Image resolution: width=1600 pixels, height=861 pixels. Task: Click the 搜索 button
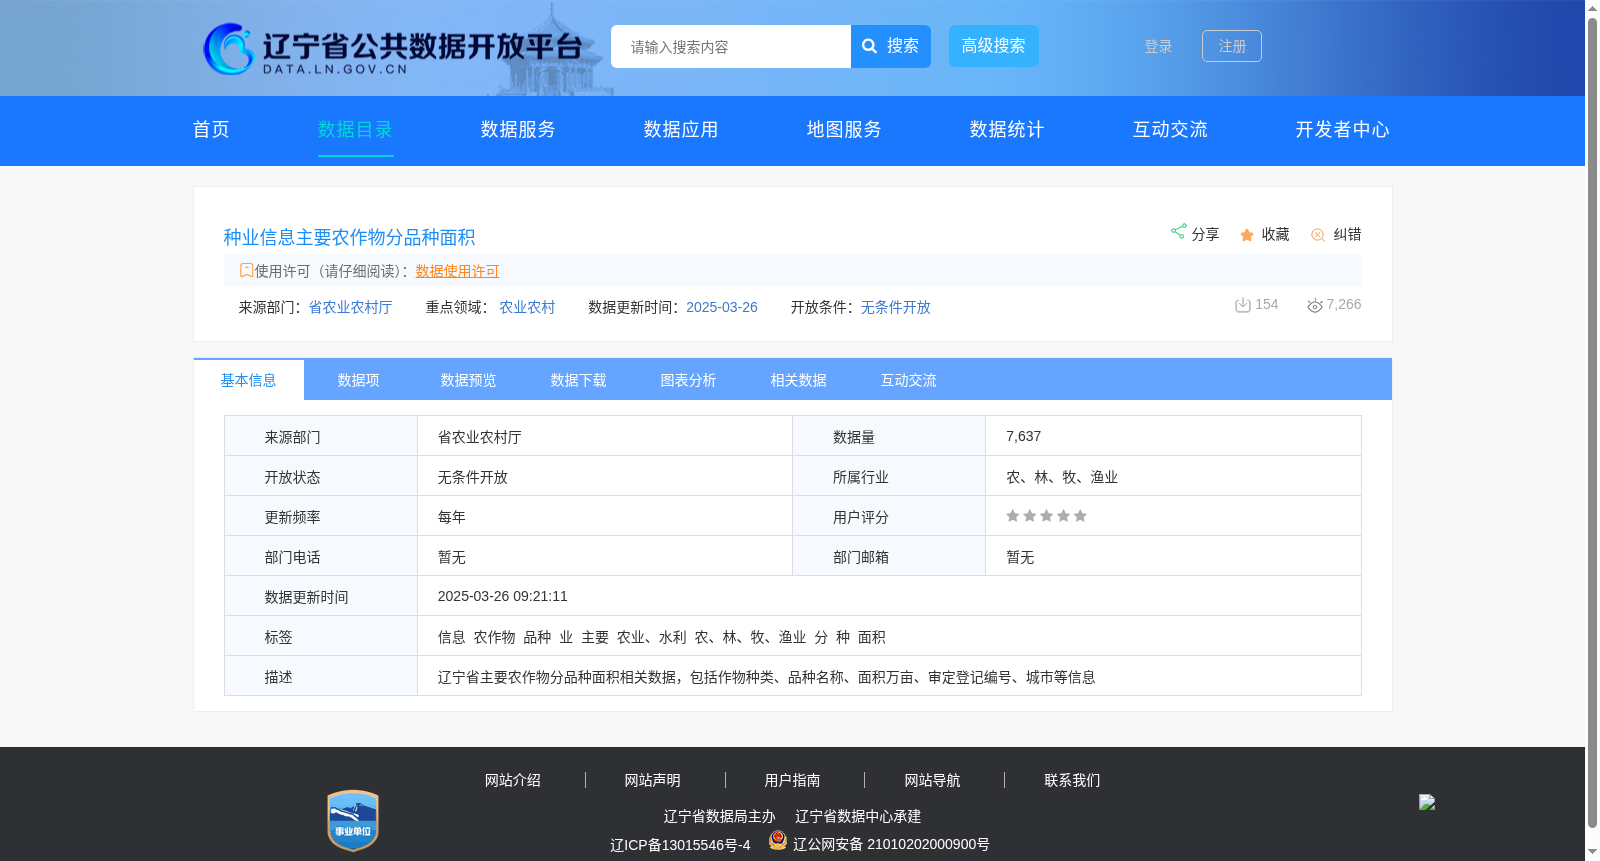891,46
